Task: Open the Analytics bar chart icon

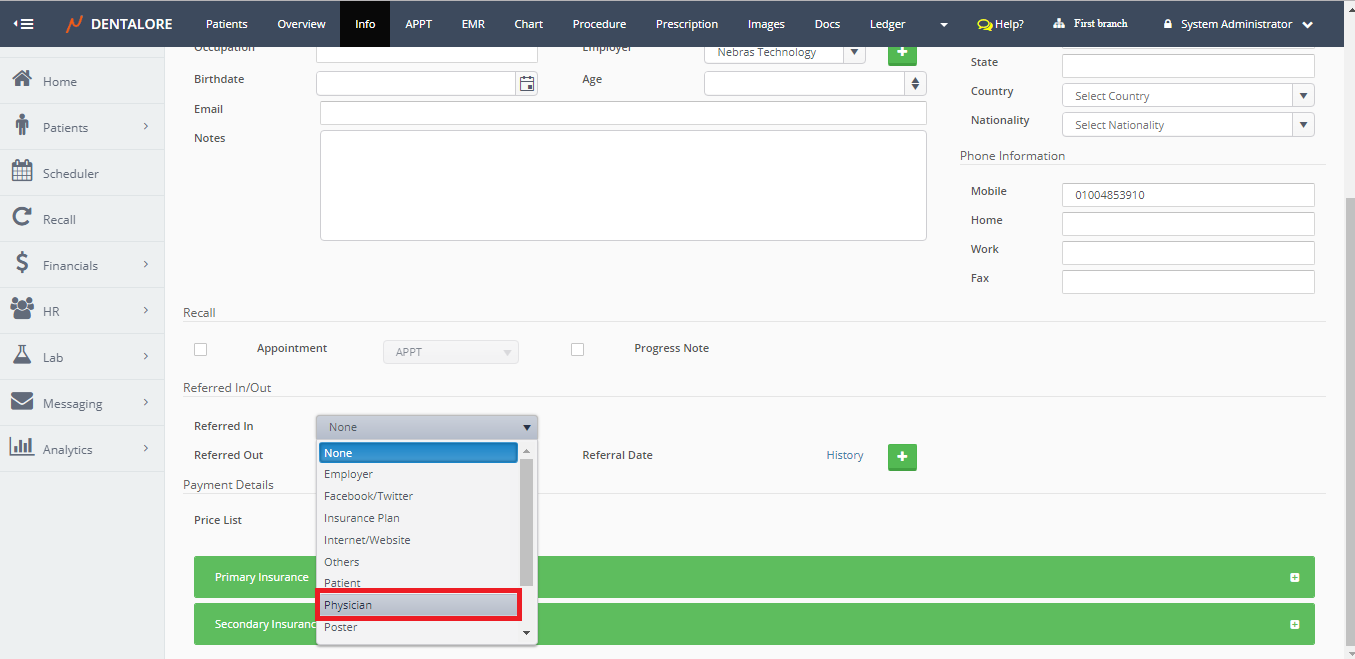Action: [x=22, y=448]
